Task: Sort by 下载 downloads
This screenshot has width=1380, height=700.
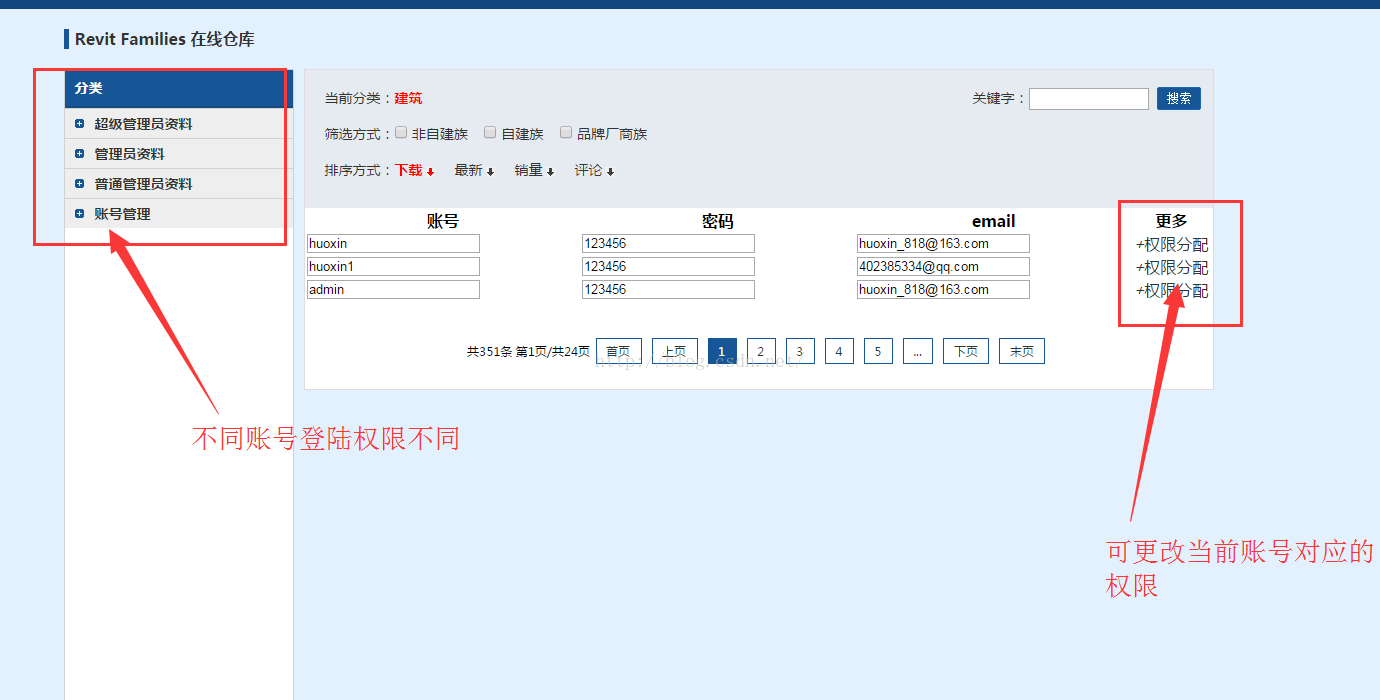Action: (x=414, y=171)
